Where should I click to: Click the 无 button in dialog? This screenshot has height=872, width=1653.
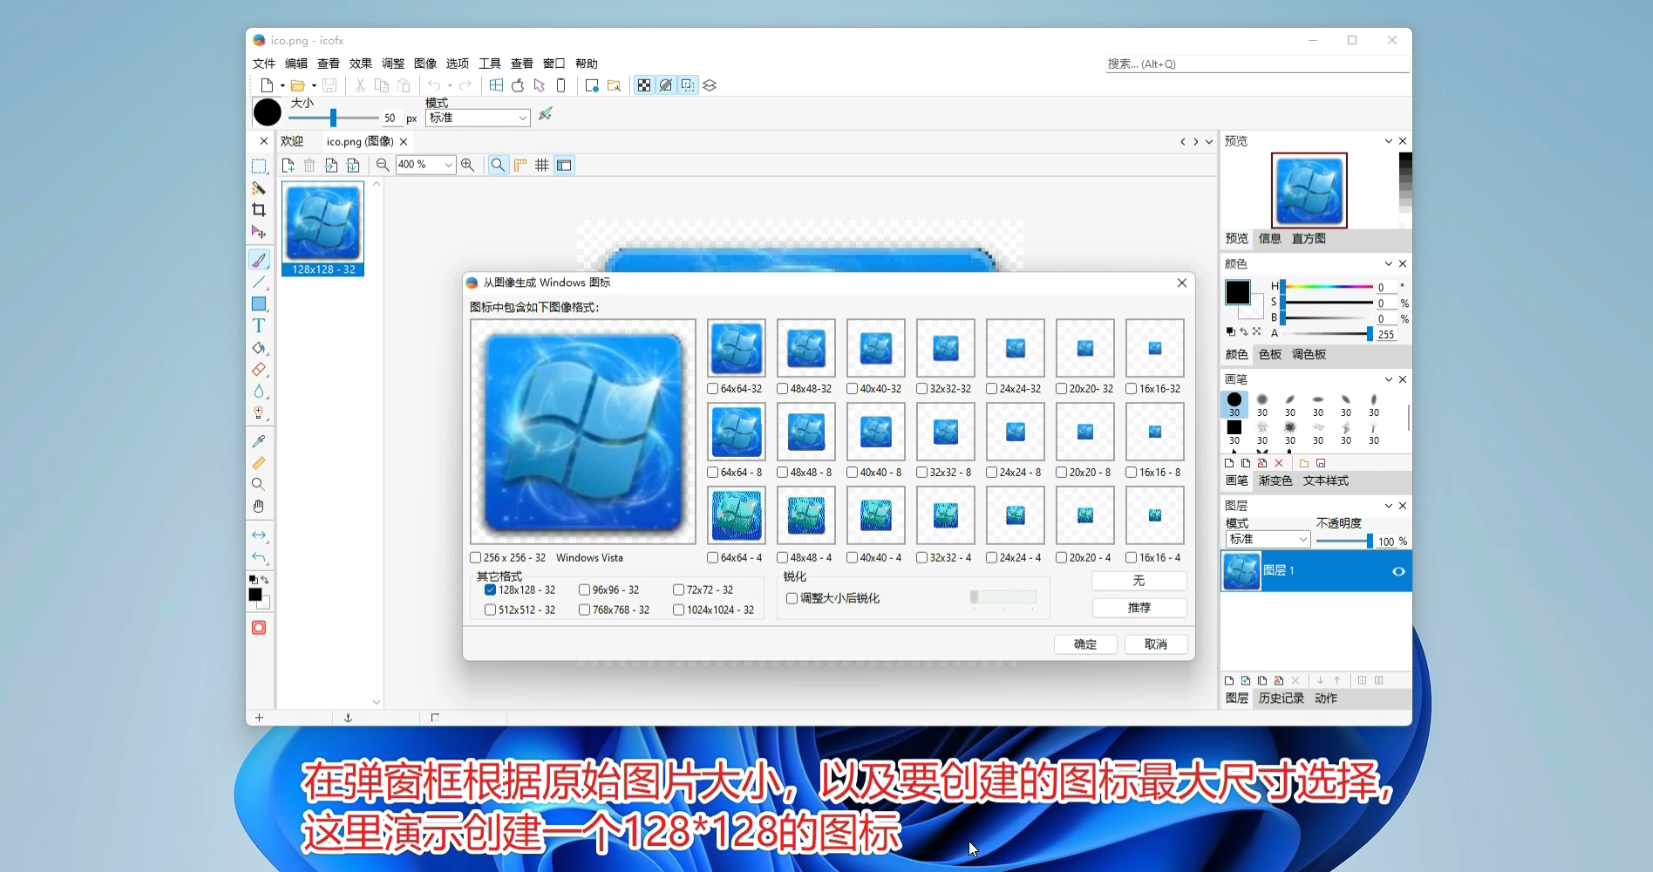pos(1139,581)
